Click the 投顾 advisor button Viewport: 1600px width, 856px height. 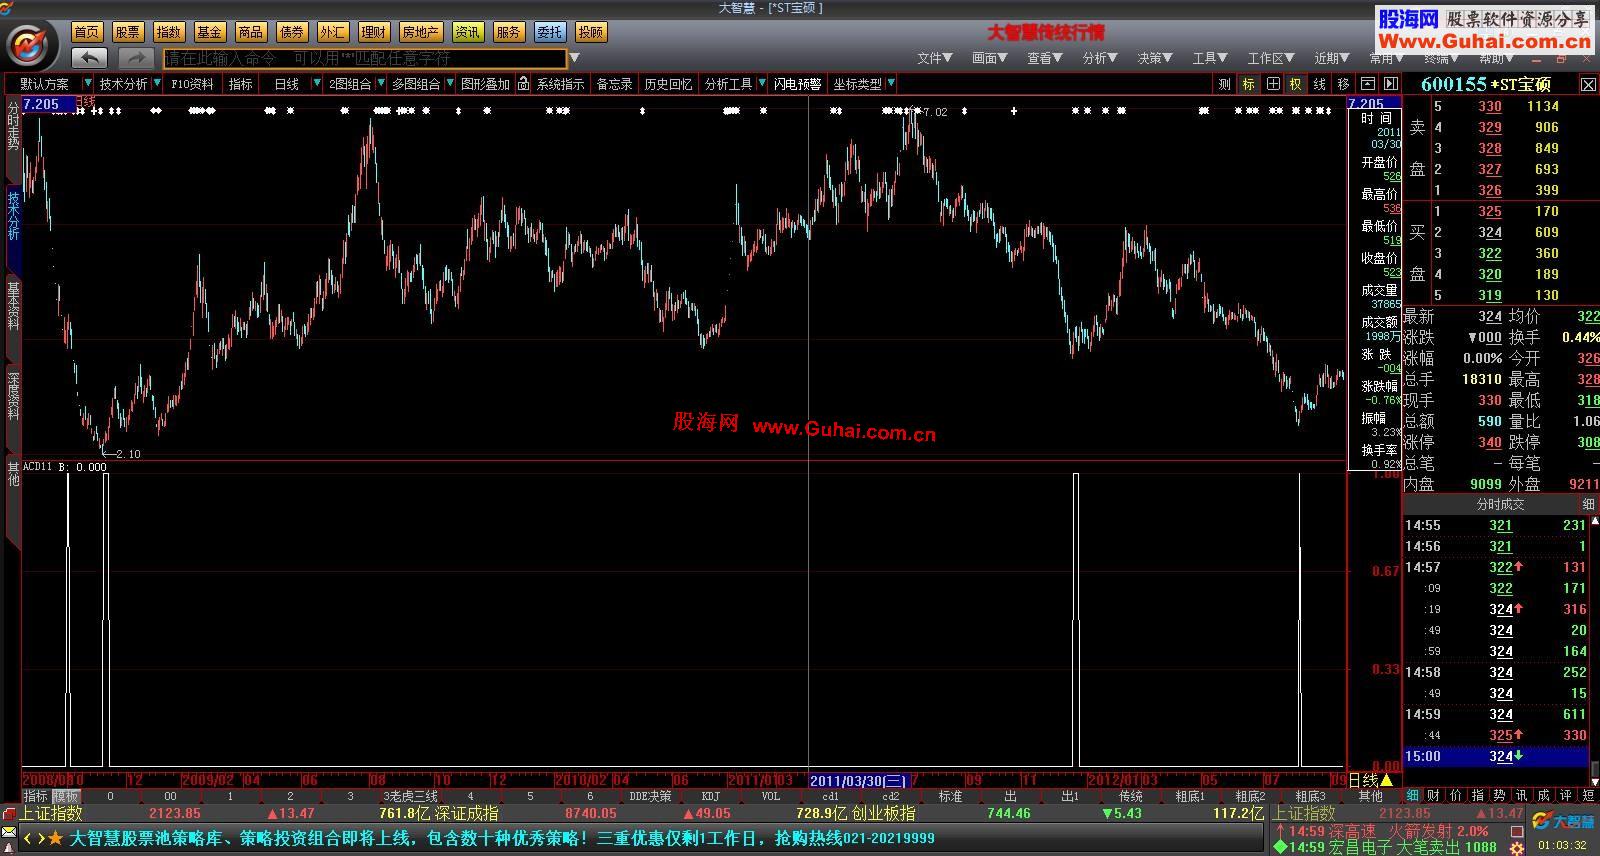point(590,32)
